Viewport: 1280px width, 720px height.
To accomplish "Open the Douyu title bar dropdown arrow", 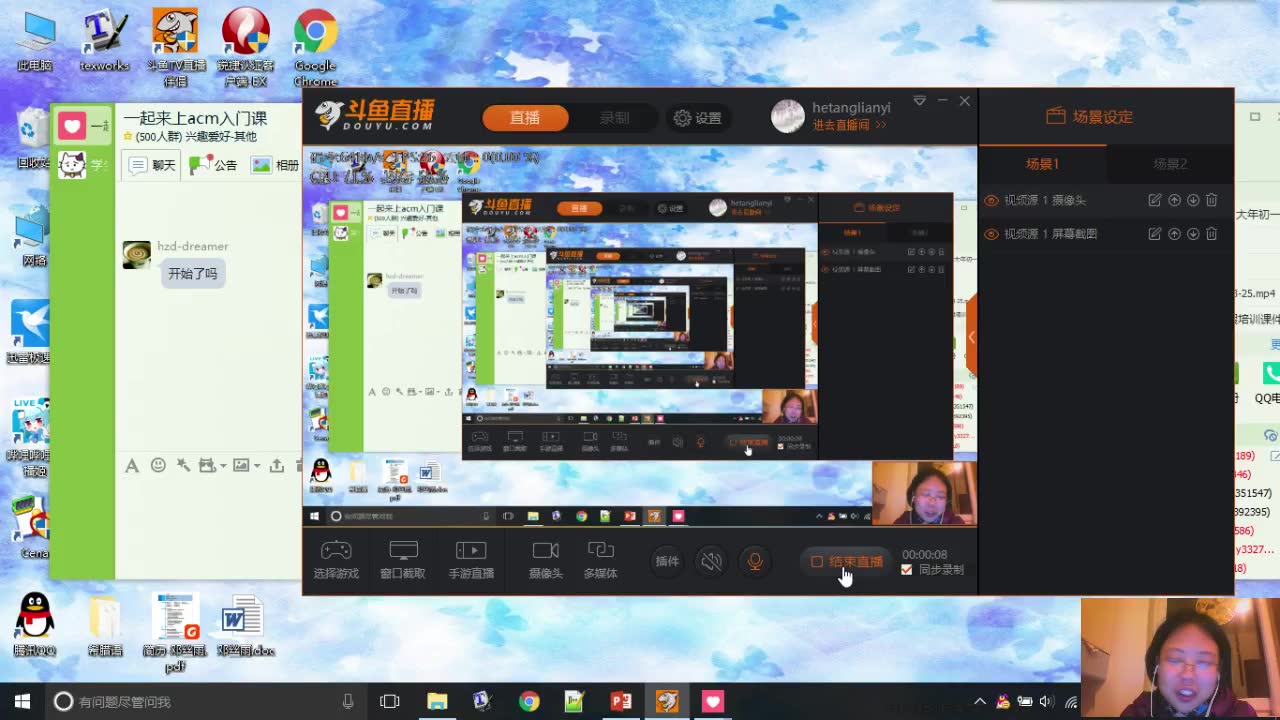I will [919, 100].
